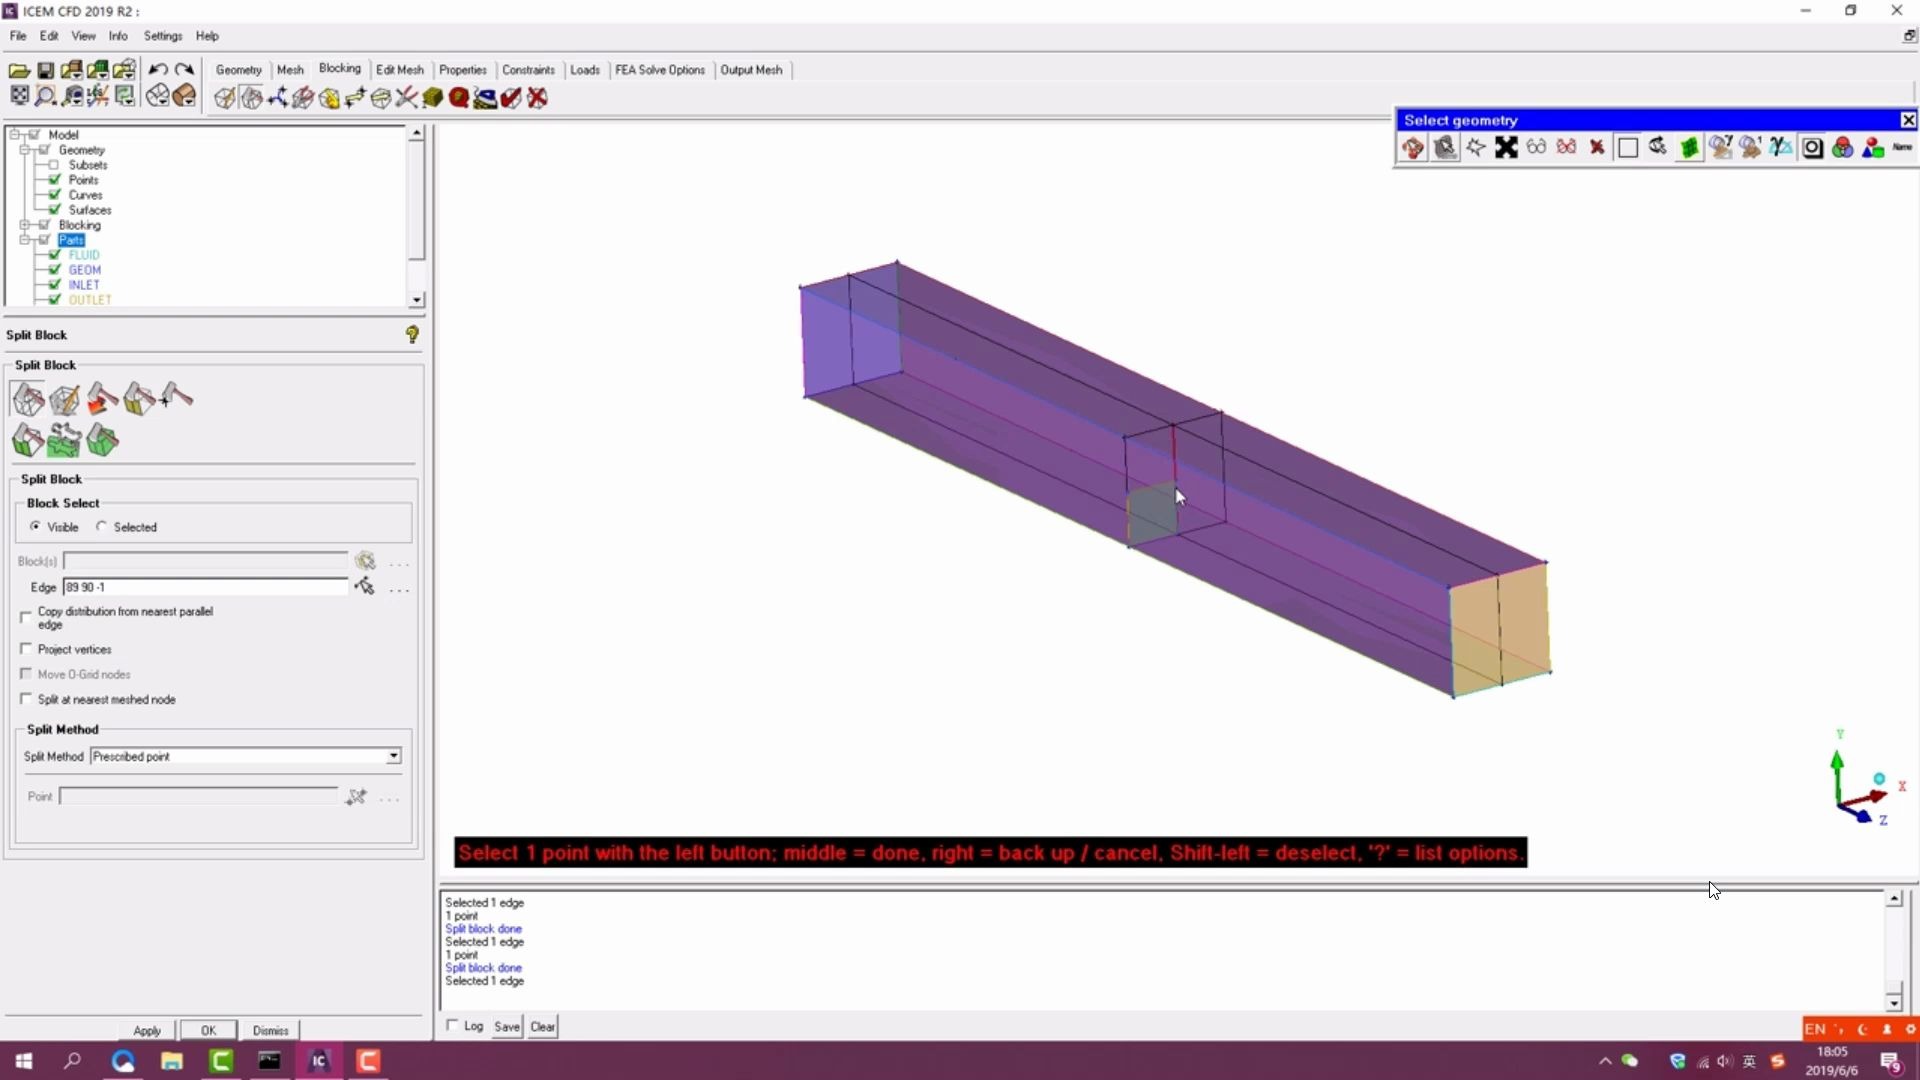Click the Select Block picker icon

click(x=365, y=561)
